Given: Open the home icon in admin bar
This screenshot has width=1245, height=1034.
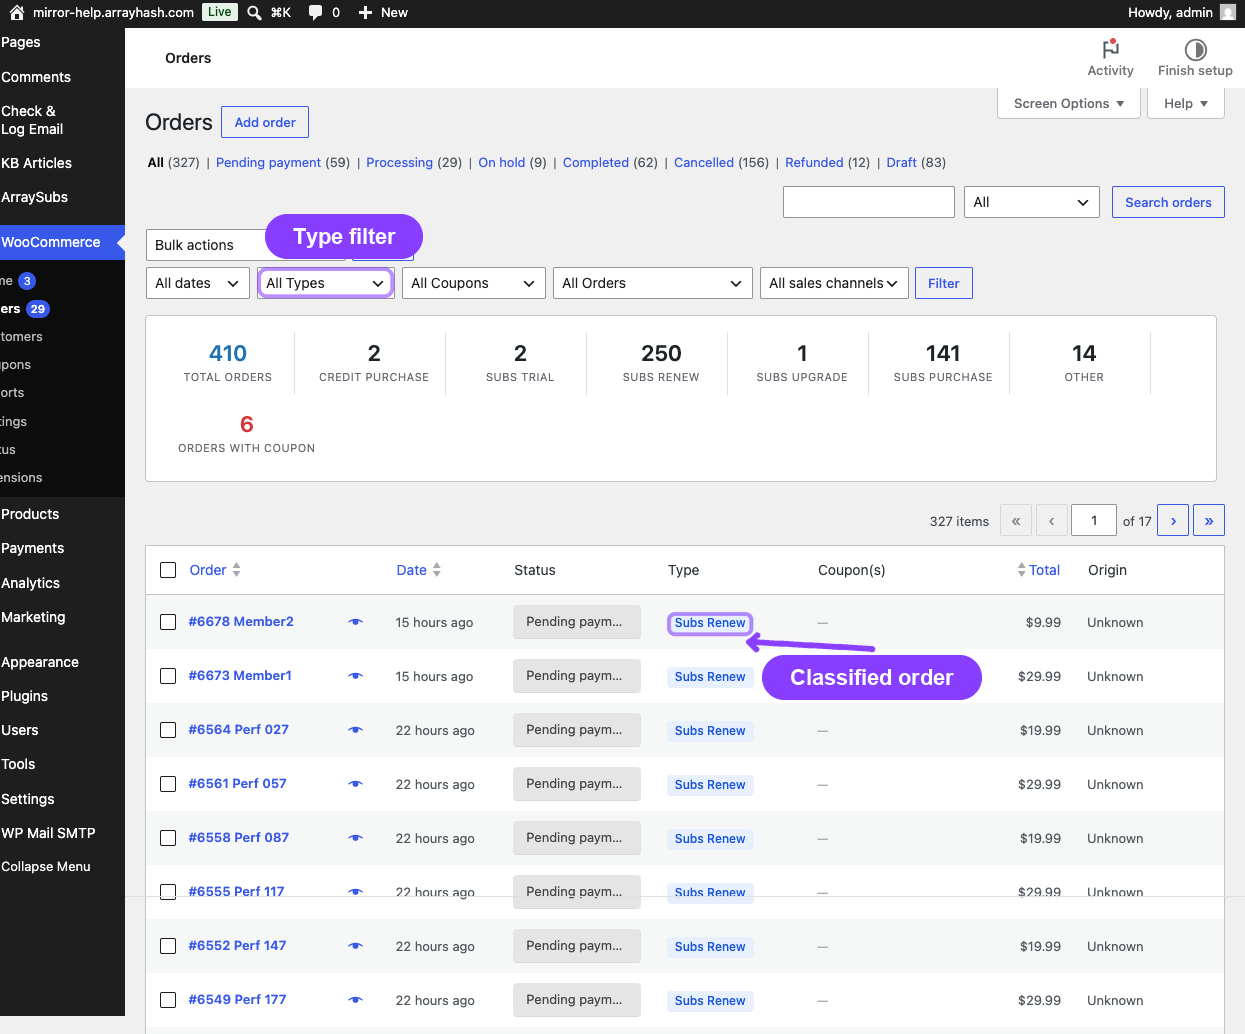Looking at the screenshot, I should click(16, 12).
